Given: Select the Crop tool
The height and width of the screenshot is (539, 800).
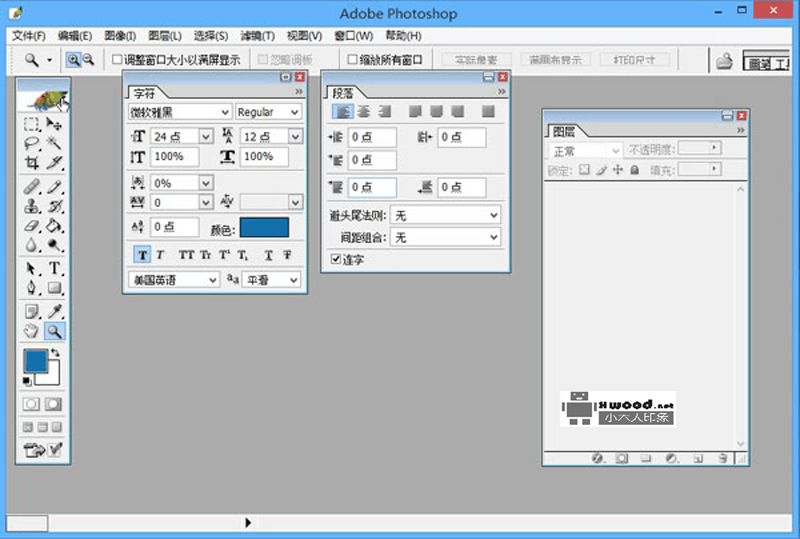Looking at the screenshot, I should (32, 163).
